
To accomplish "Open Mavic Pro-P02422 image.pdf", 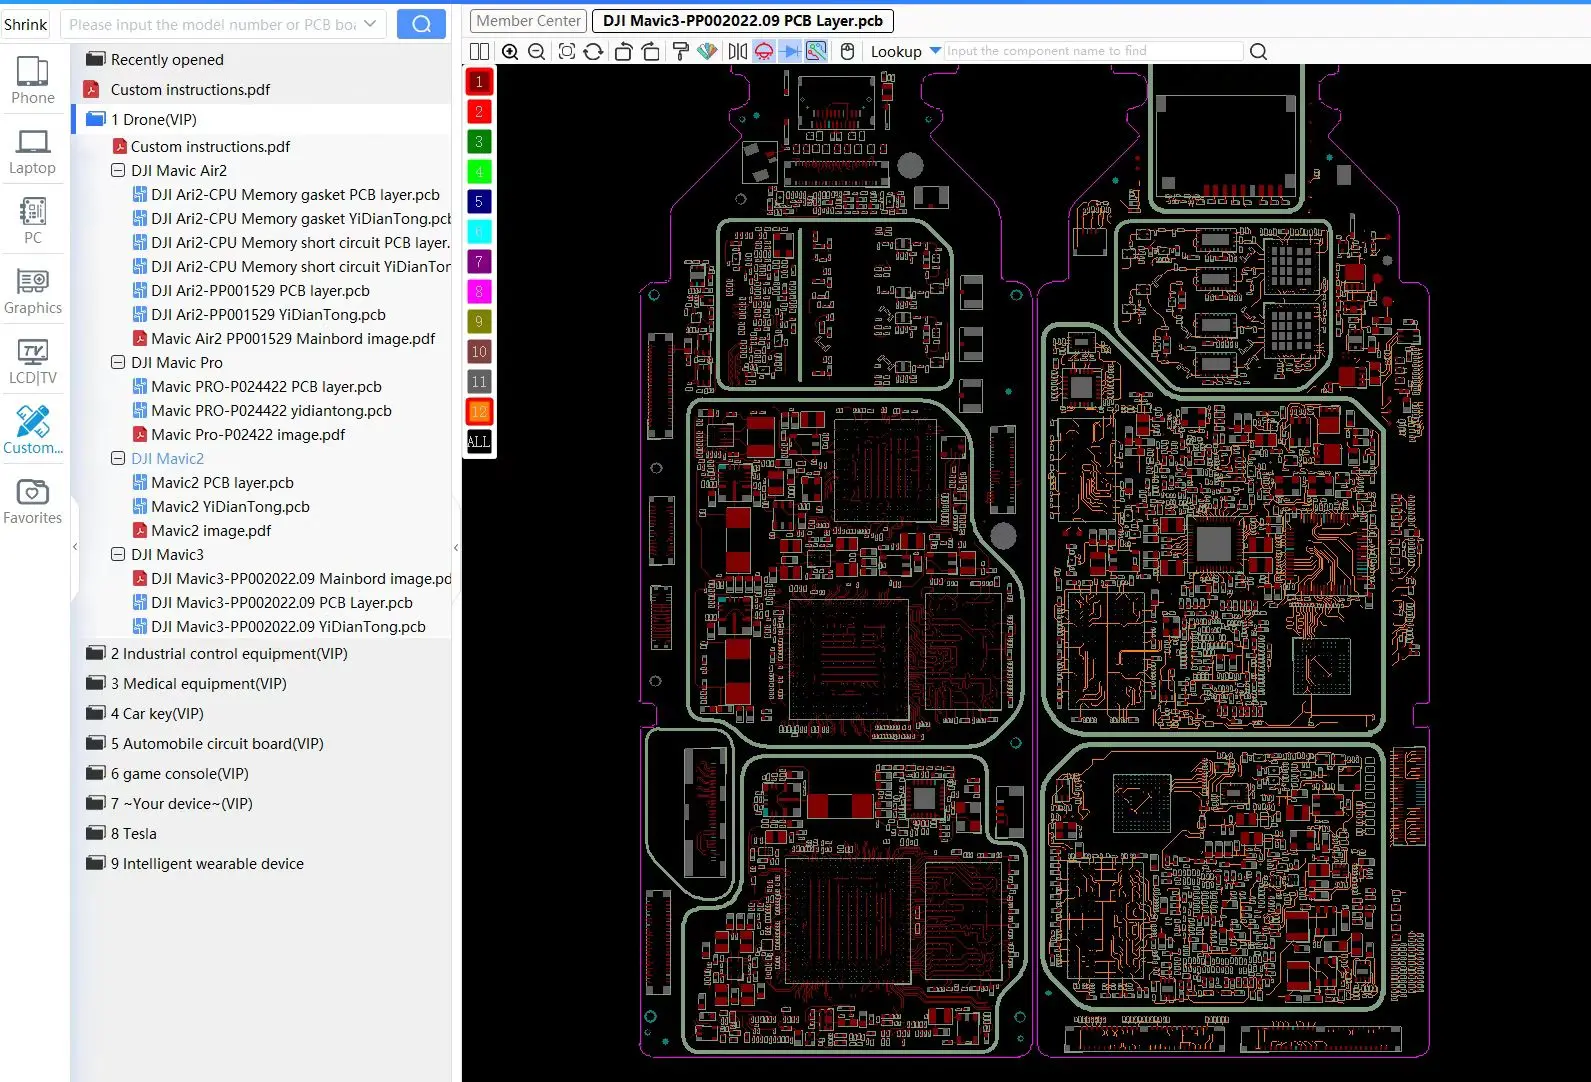I will tap(248, 434).
